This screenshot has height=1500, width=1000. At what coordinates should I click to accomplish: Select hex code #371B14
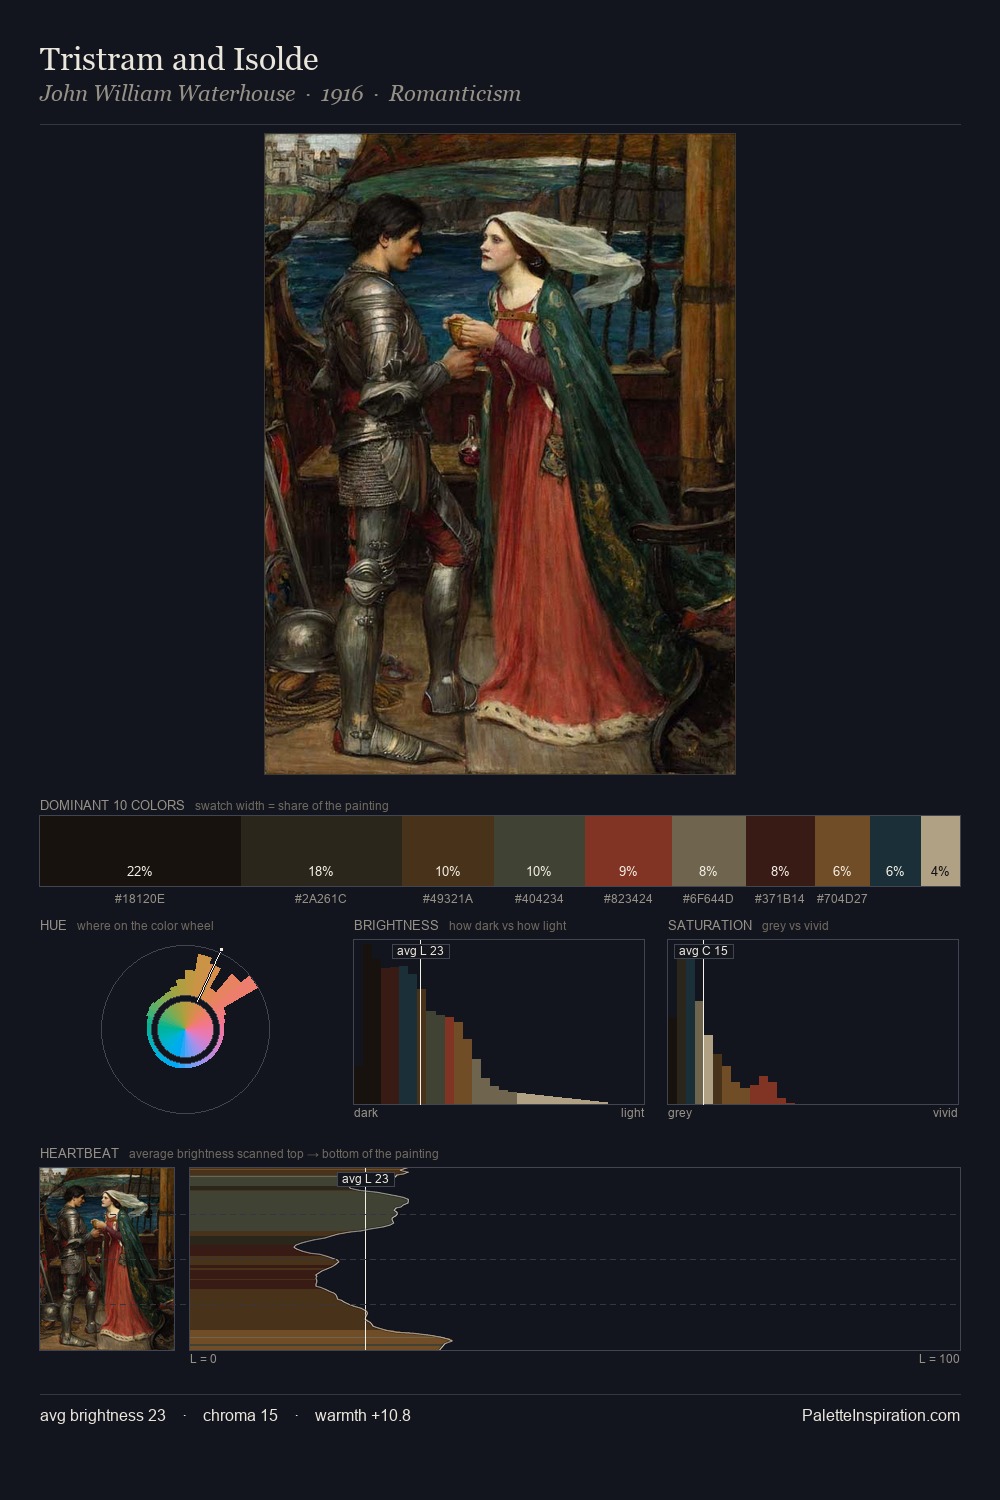tap(779, 899)
